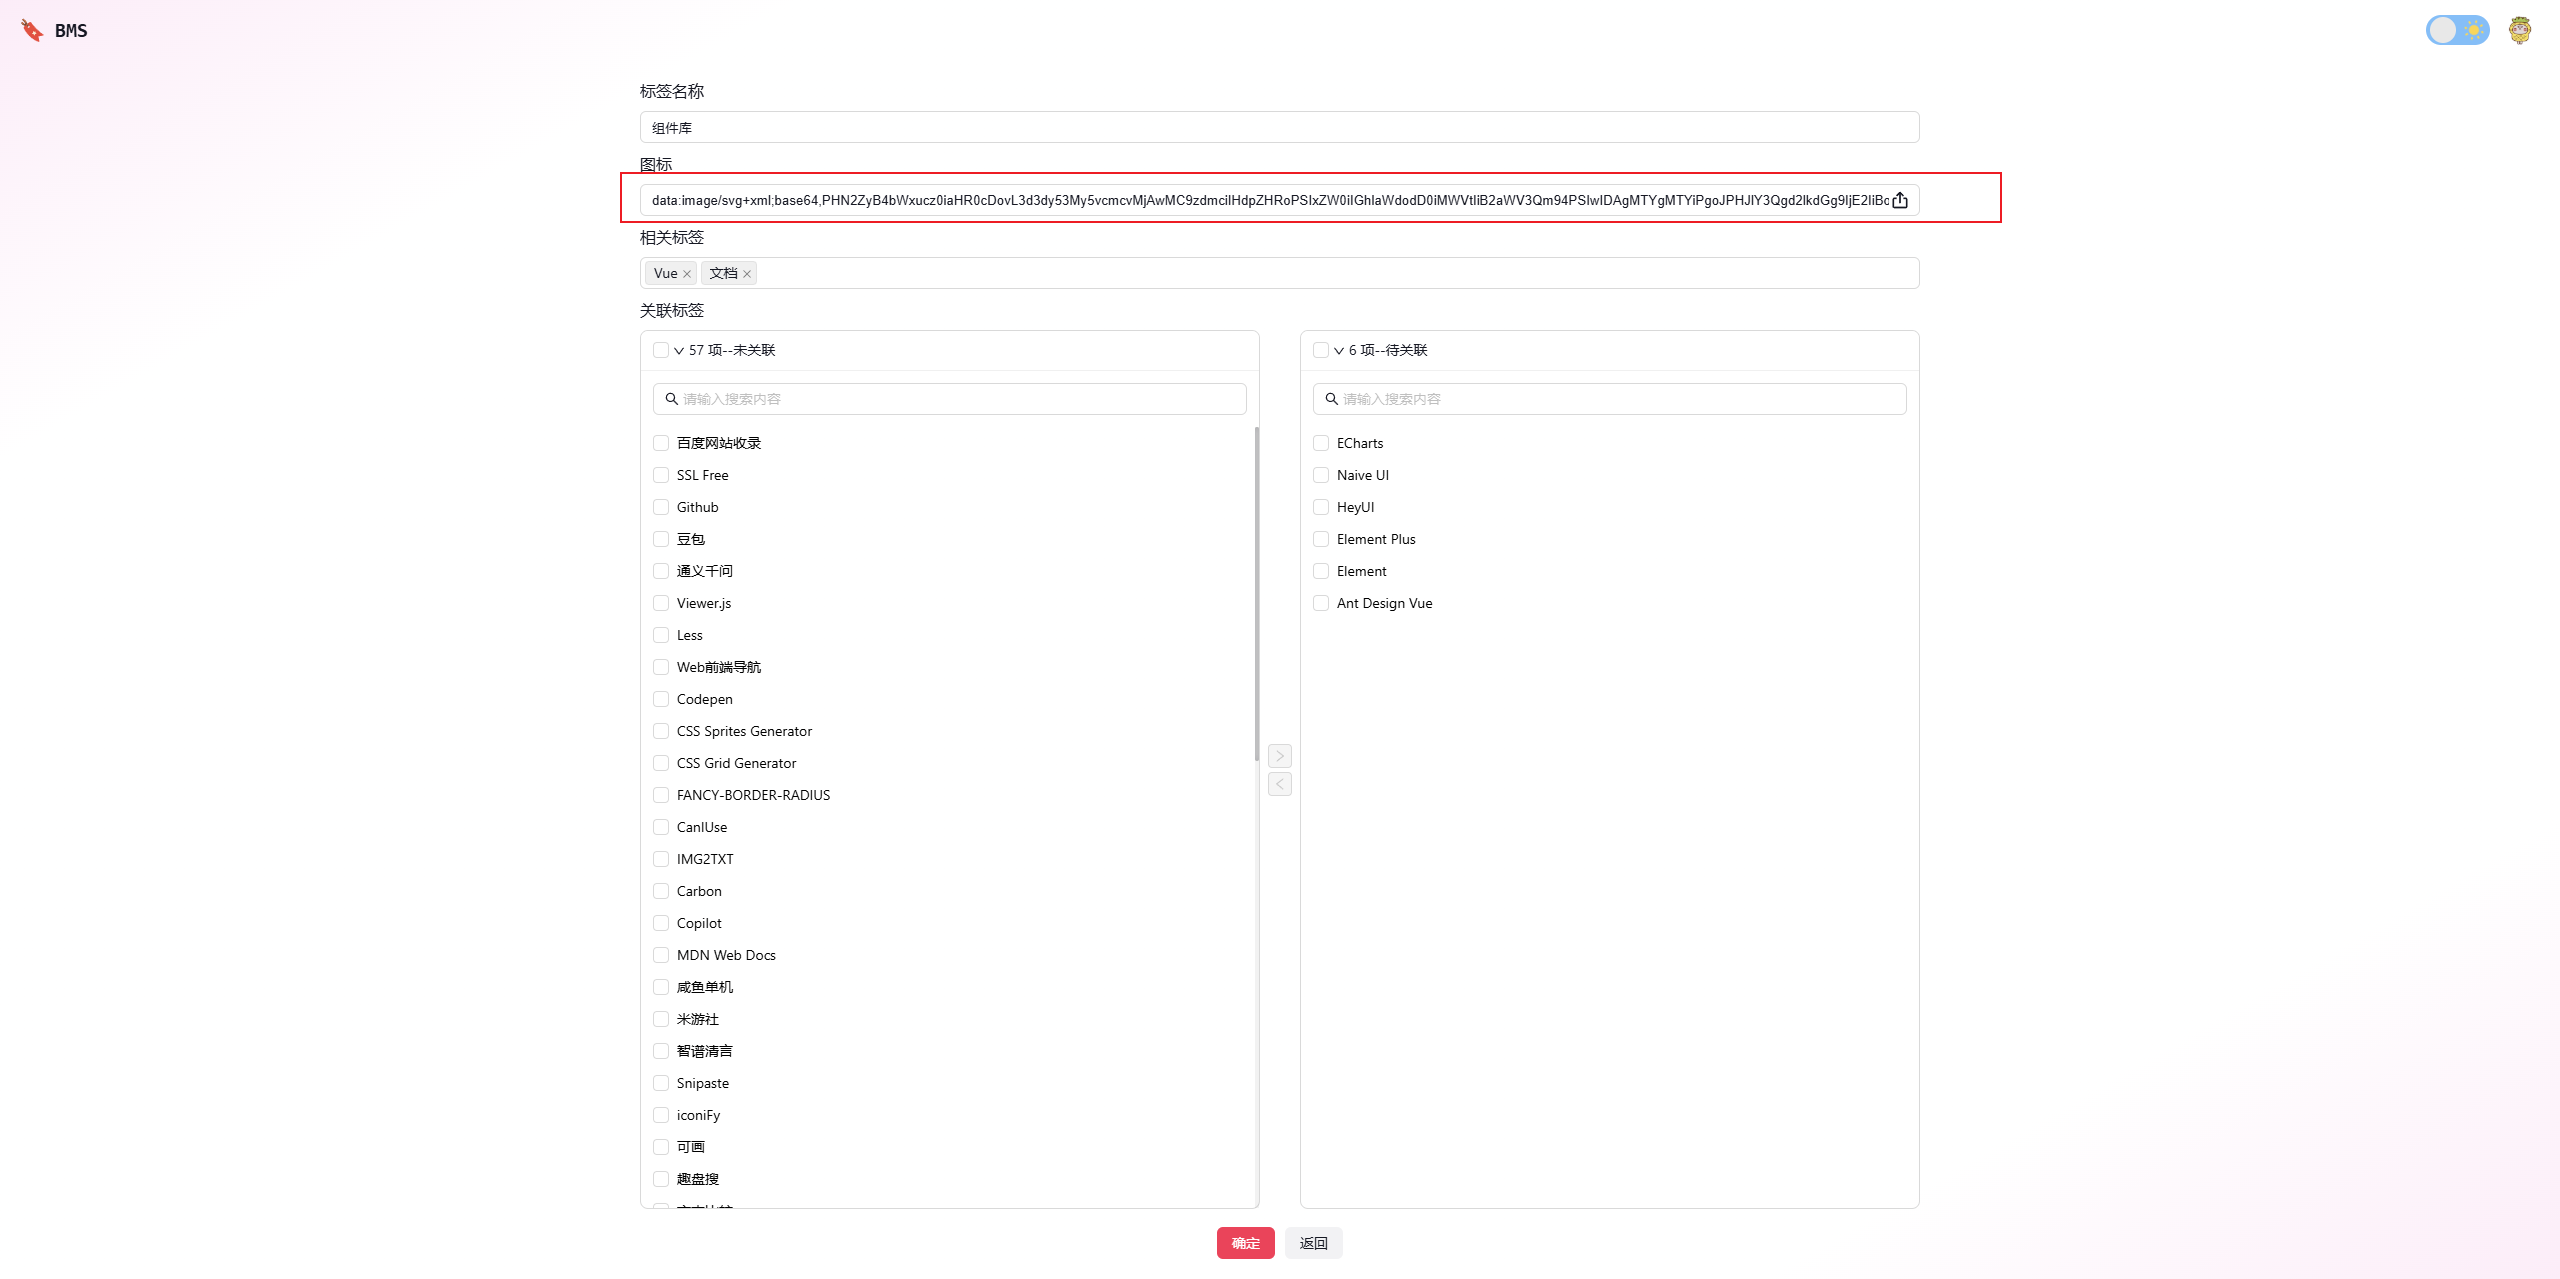
Task: Check the Element Plus checkbox
Action: [1321, 539]
